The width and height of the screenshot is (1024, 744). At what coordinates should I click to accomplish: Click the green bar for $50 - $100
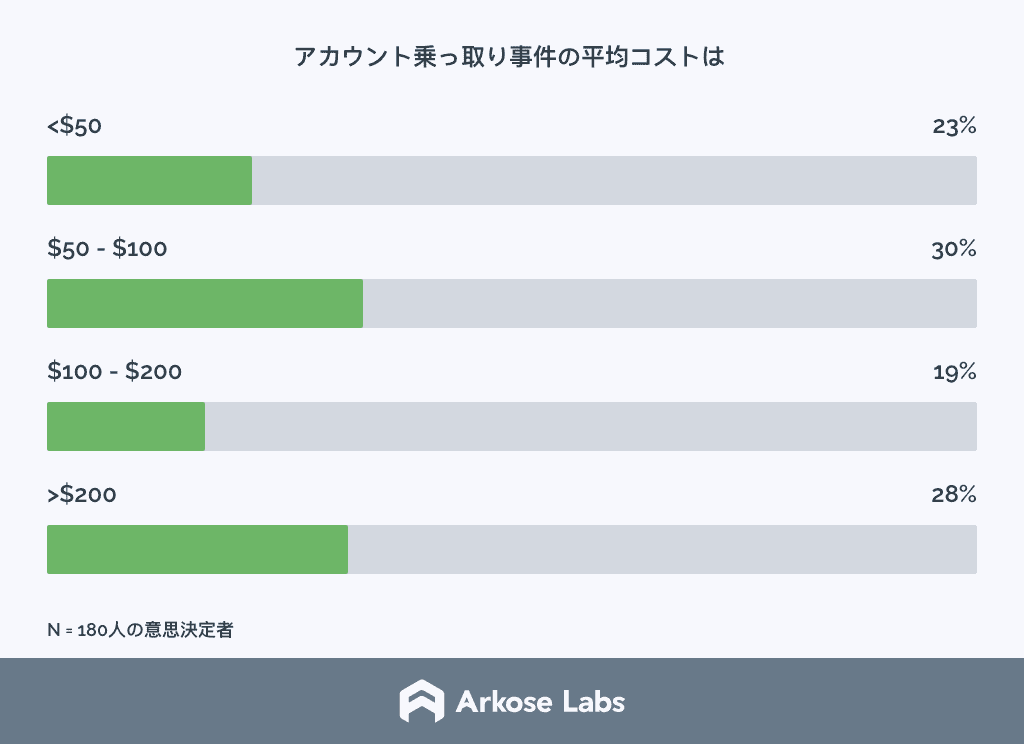tap(205, 304)
